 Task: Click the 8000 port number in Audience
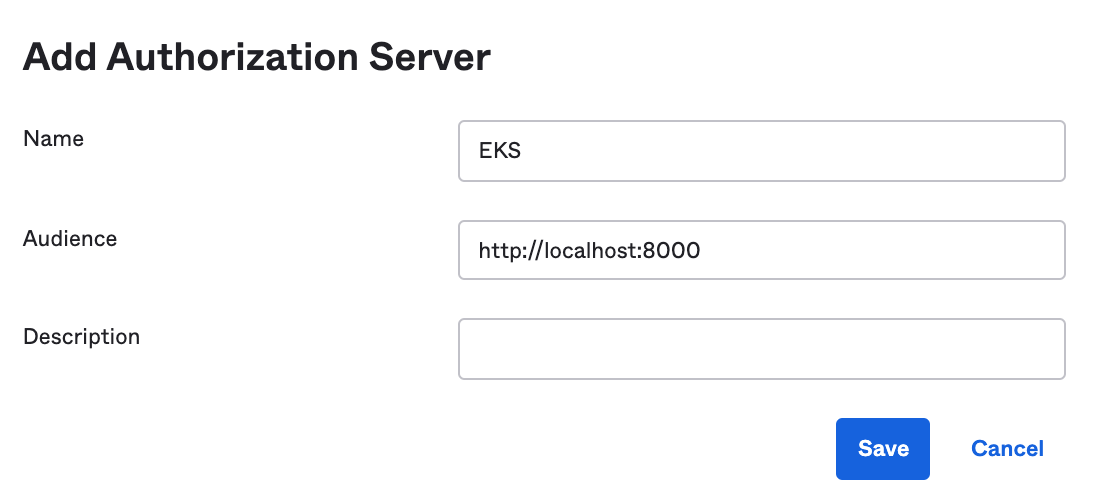[672, 250]
